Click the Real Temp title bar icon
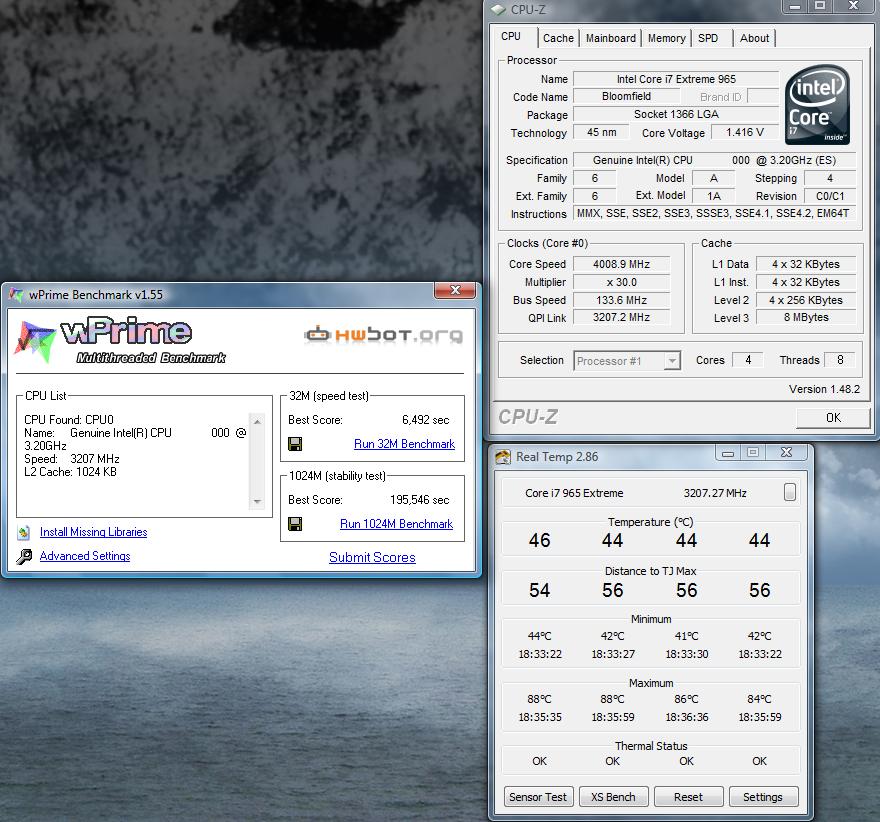 (x=503, y=457)
